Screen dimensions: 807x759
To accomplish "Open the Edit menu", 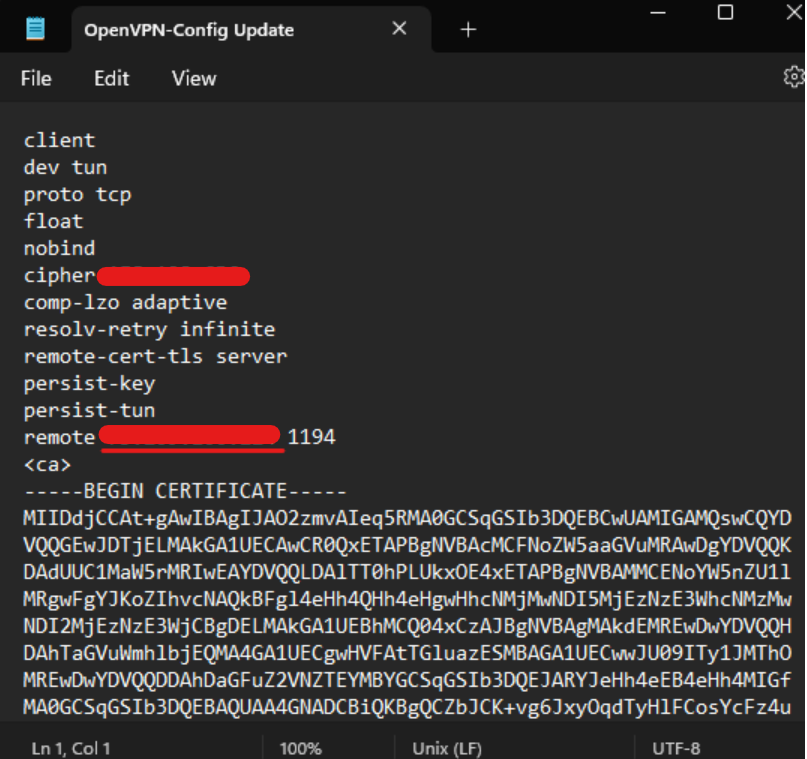I will coord(112,79).
